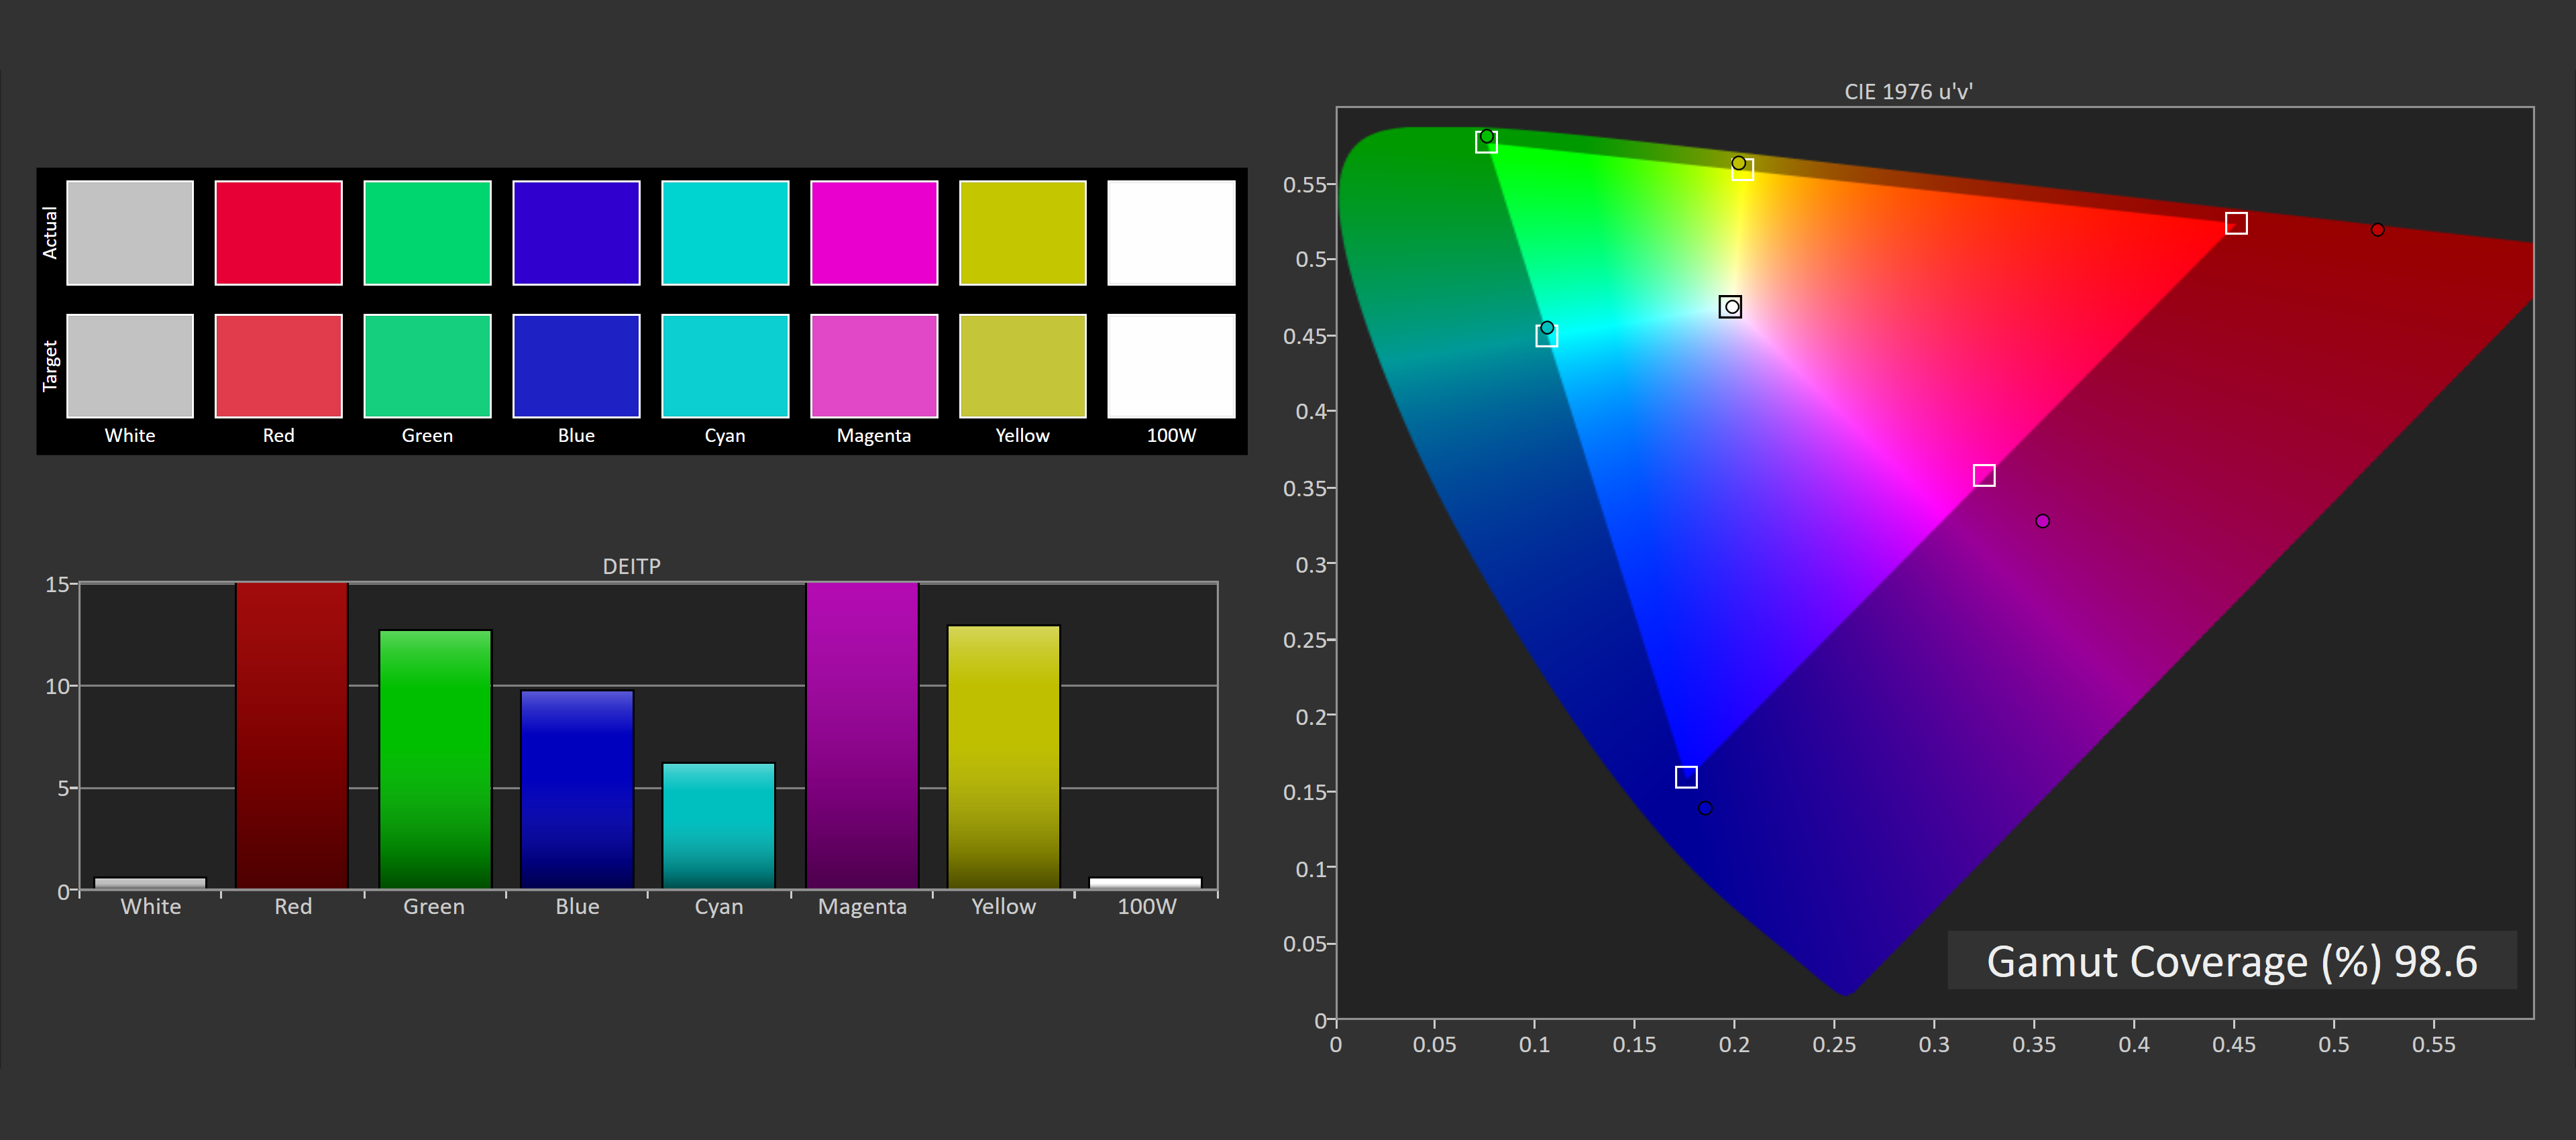Click the white point marker on CIE chart
Viewport: 2576px width, 1140px height.
tap(1730, 306)
